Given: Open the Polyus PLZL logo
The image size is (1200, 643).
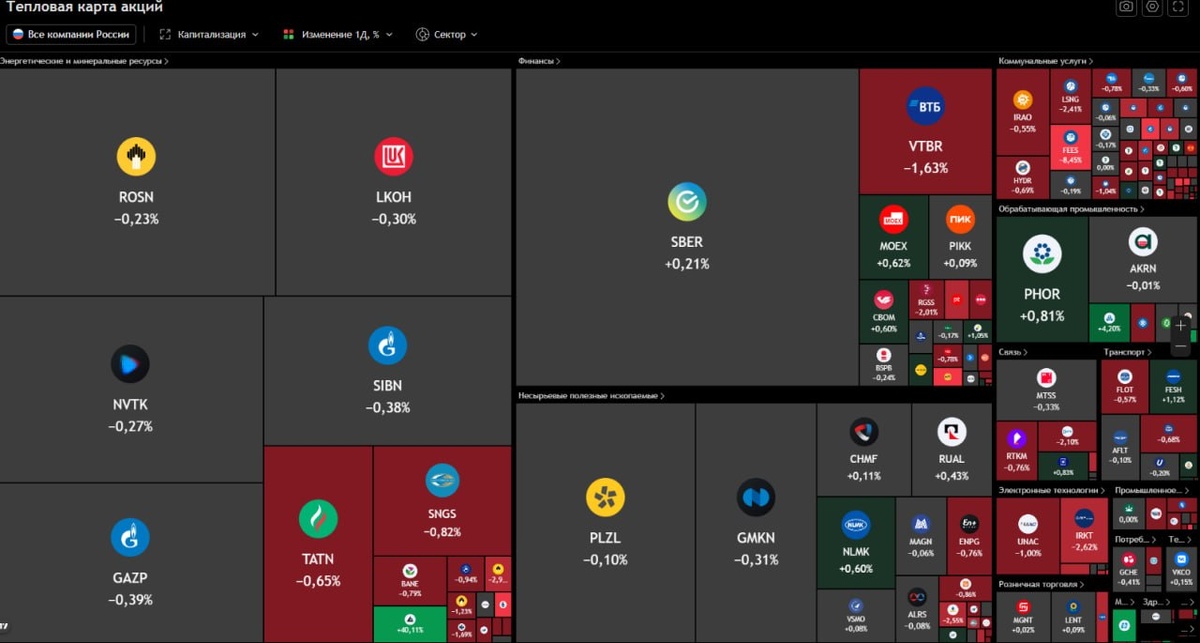Looking at the screenshot, I should tap(605, 497).
